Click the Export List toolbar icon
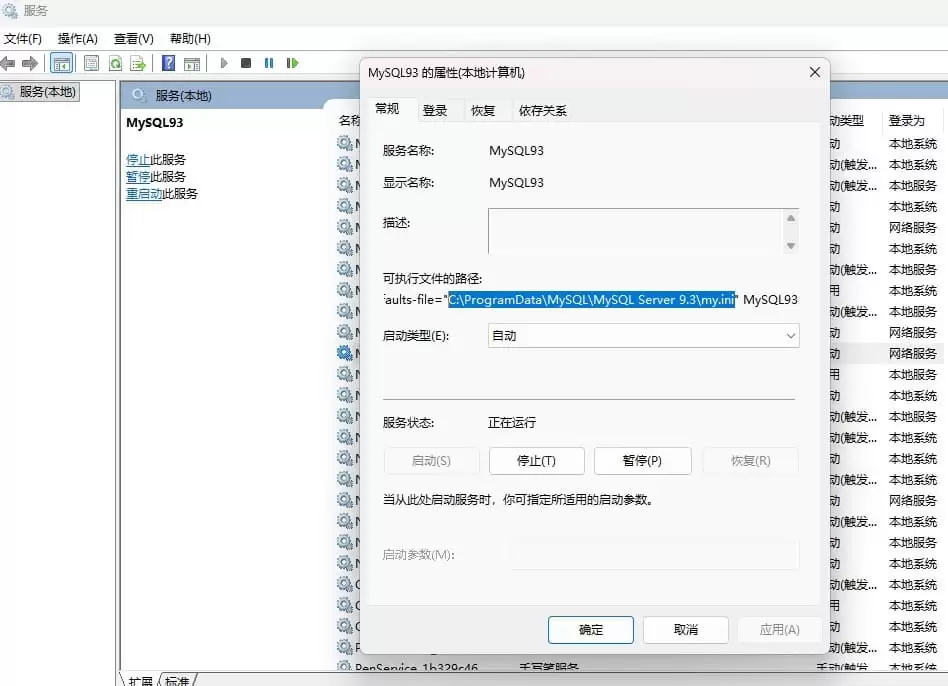This screenshot has height=686, width=948. (138, 63)
